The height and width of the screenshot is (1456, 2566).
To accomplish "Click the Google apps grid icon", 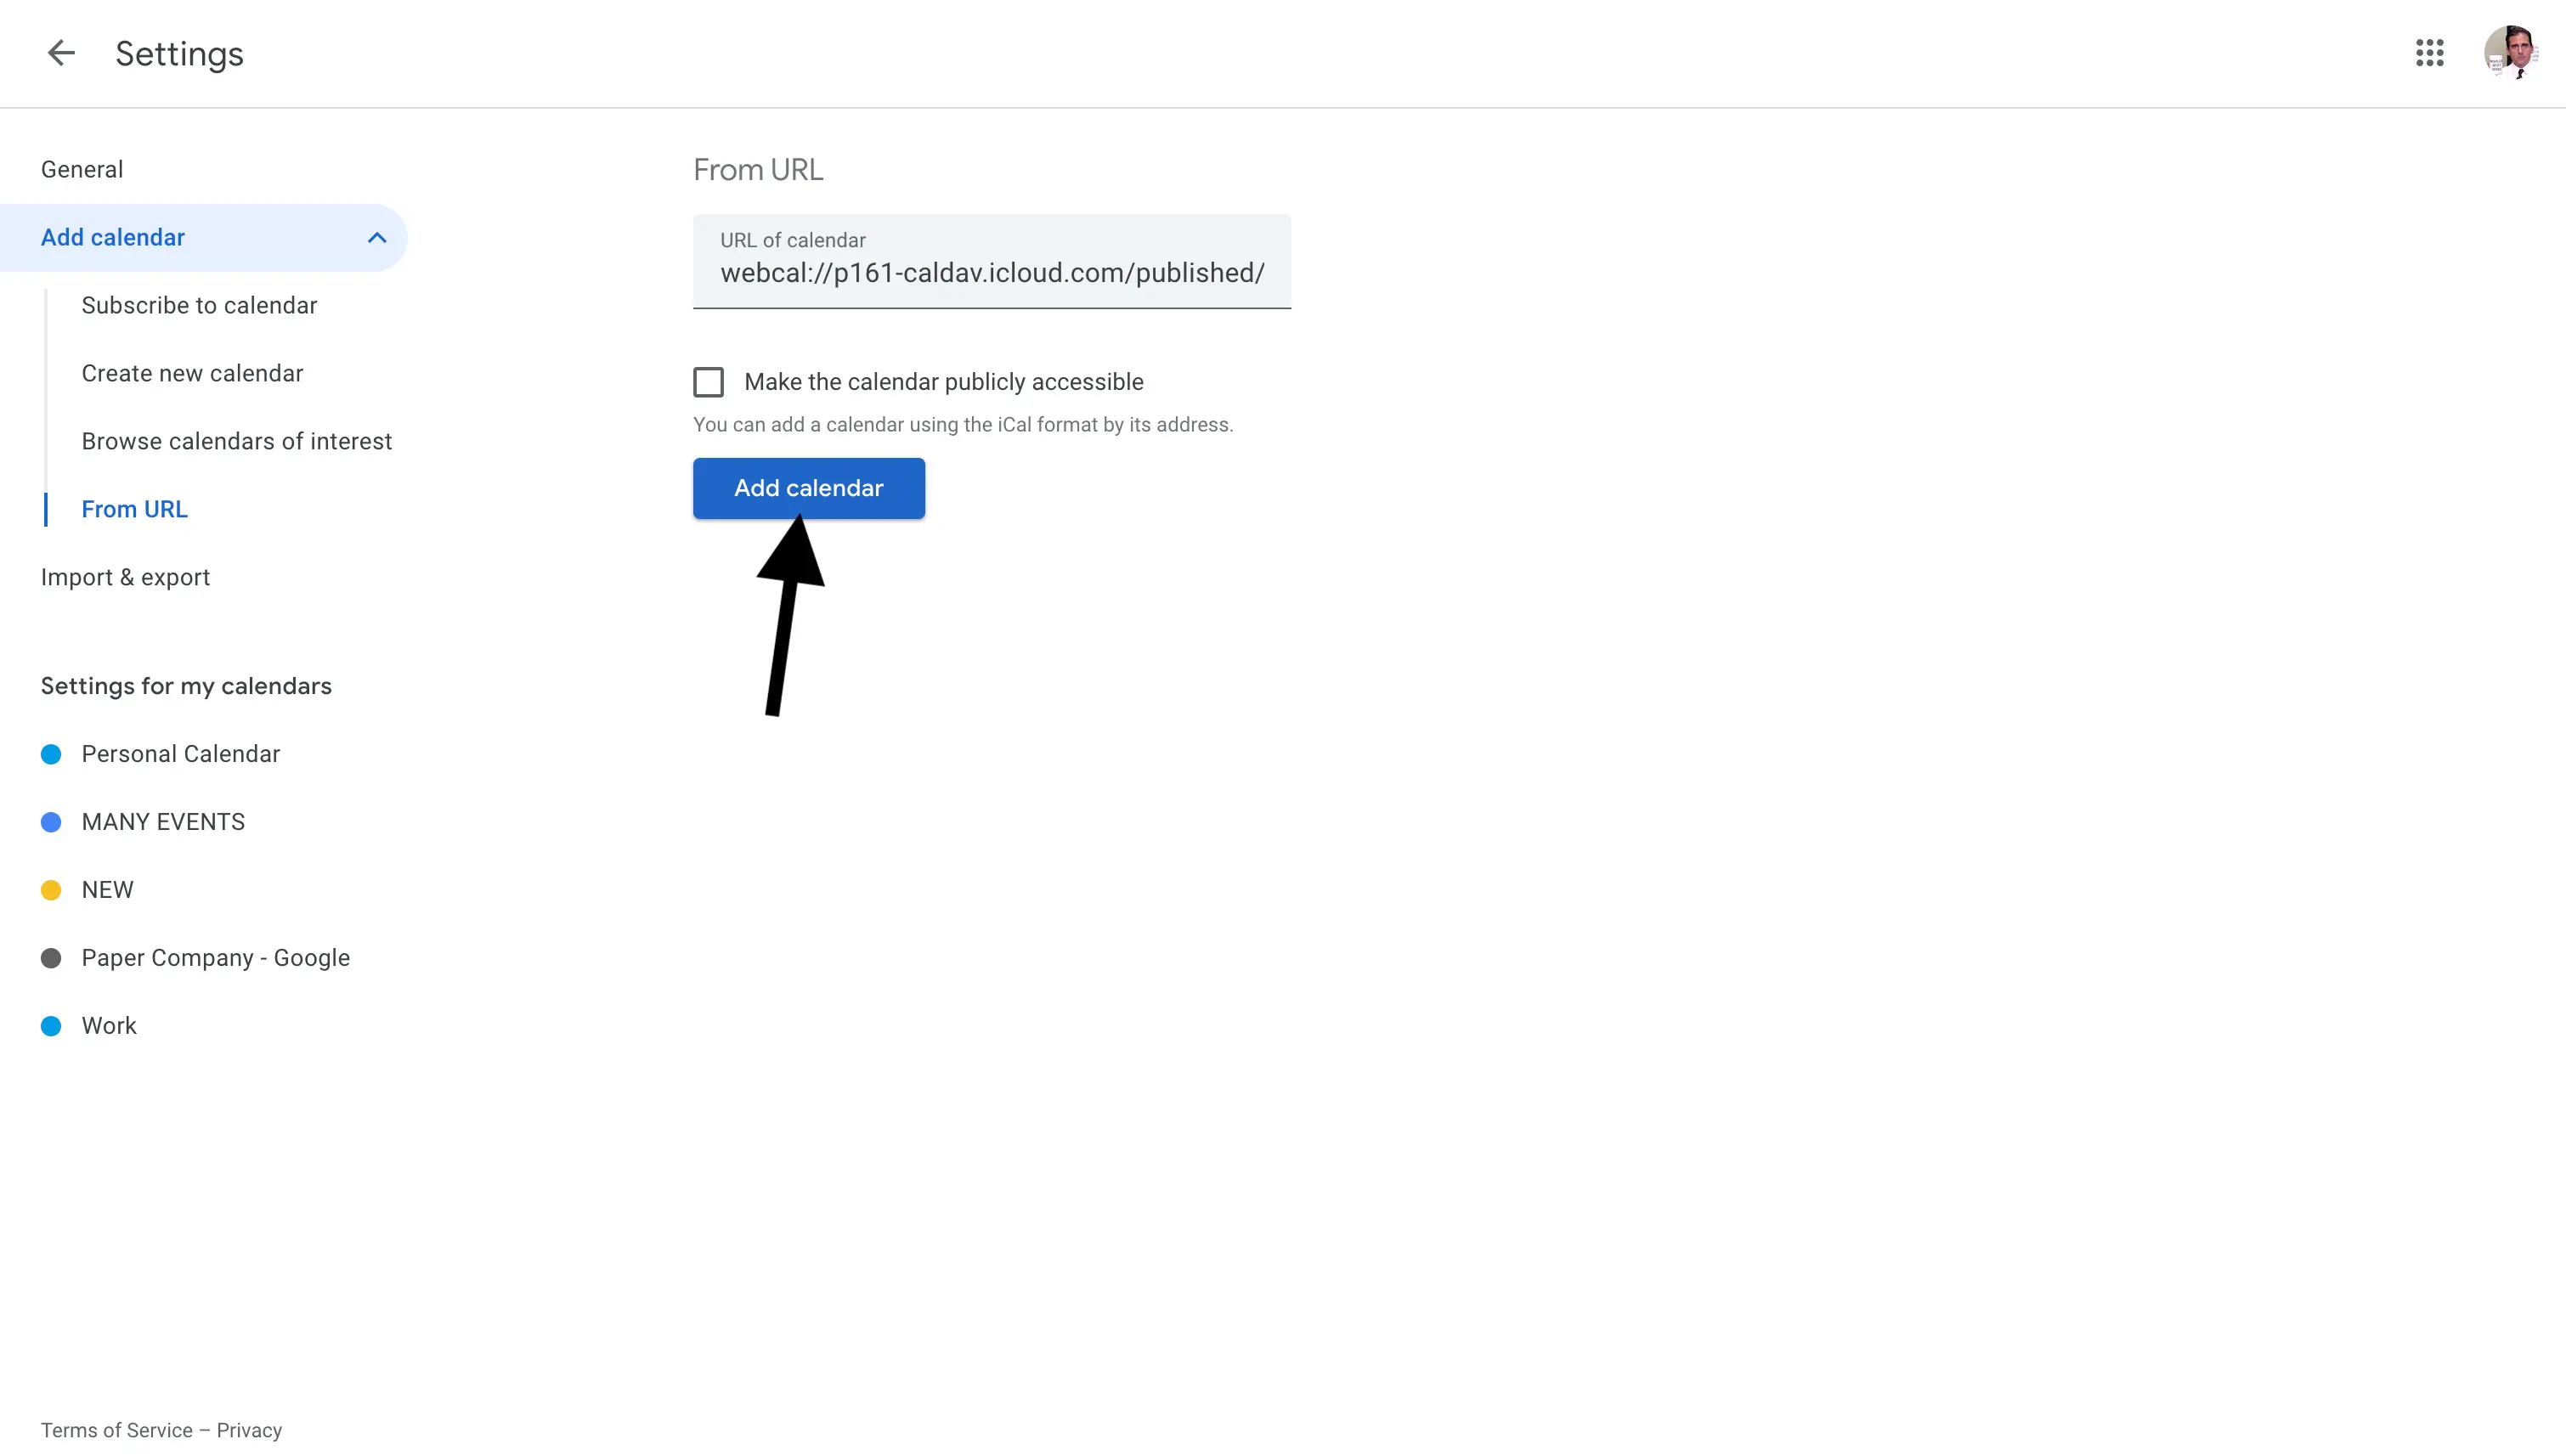I will 2430,53.
